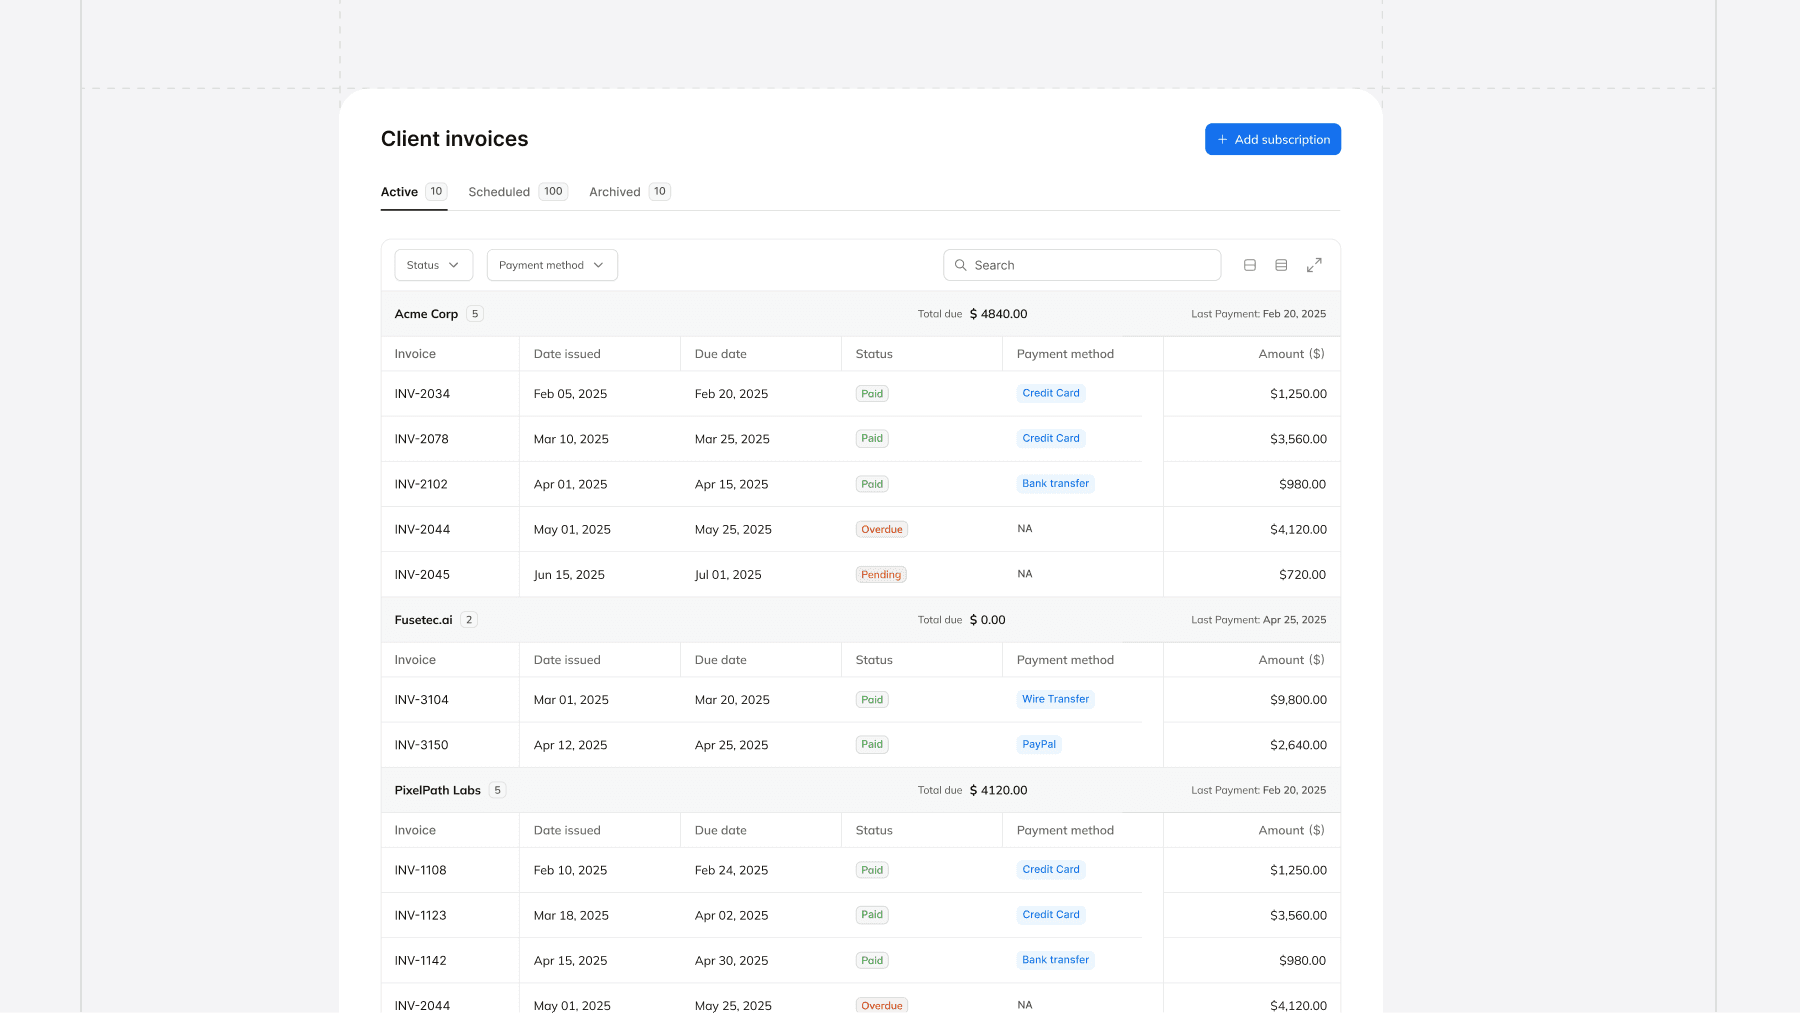Viewport: 1800px width, 1013px height.
Task: Open the Status filter dropdown
Action: coord(434,265)
